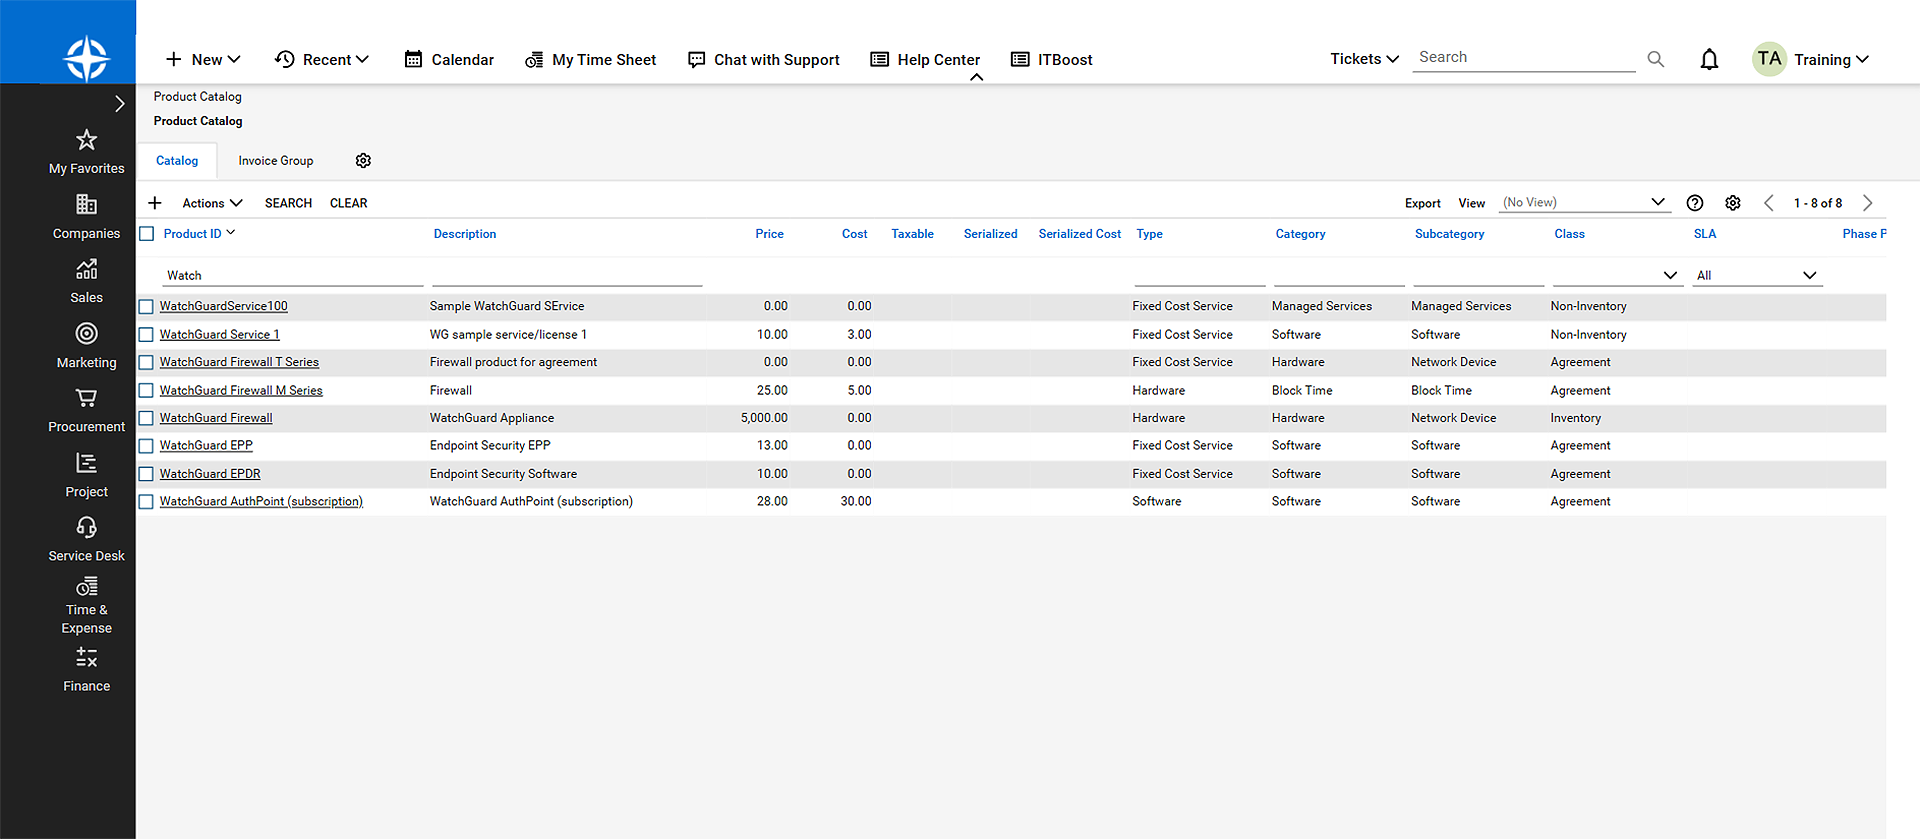Viewport: 1920px width, 839px height.
Task: Switch to the Invoice Group tab
Action: [x=276, y=161]
